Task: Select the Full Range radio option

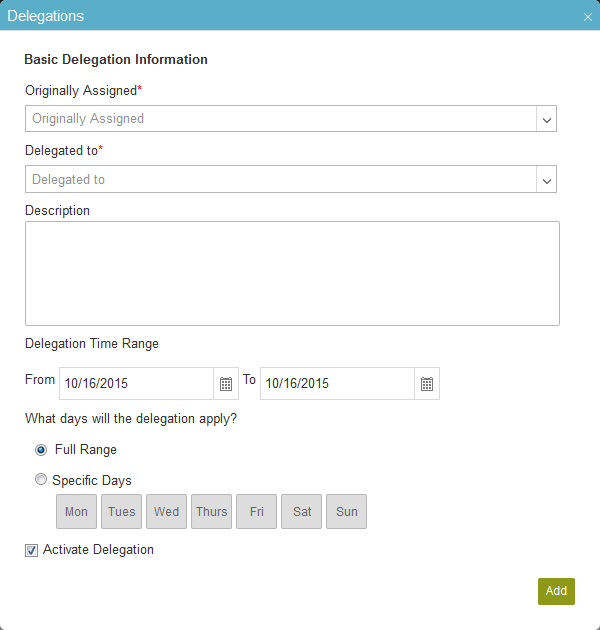Action: click(x=41, y=450)
